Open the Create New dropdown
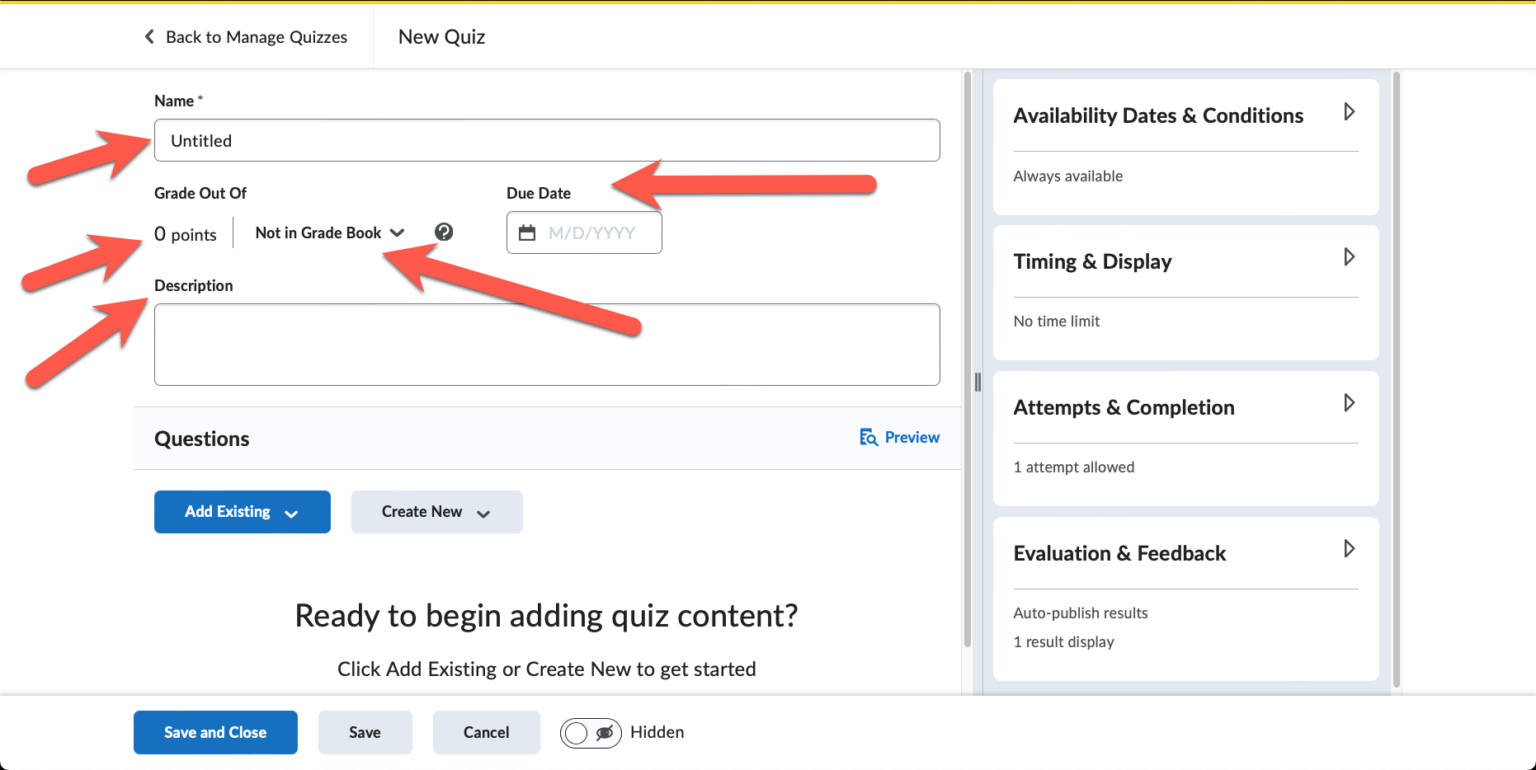The width and height of the screenshot is (1536, 770). coord(437,512)
